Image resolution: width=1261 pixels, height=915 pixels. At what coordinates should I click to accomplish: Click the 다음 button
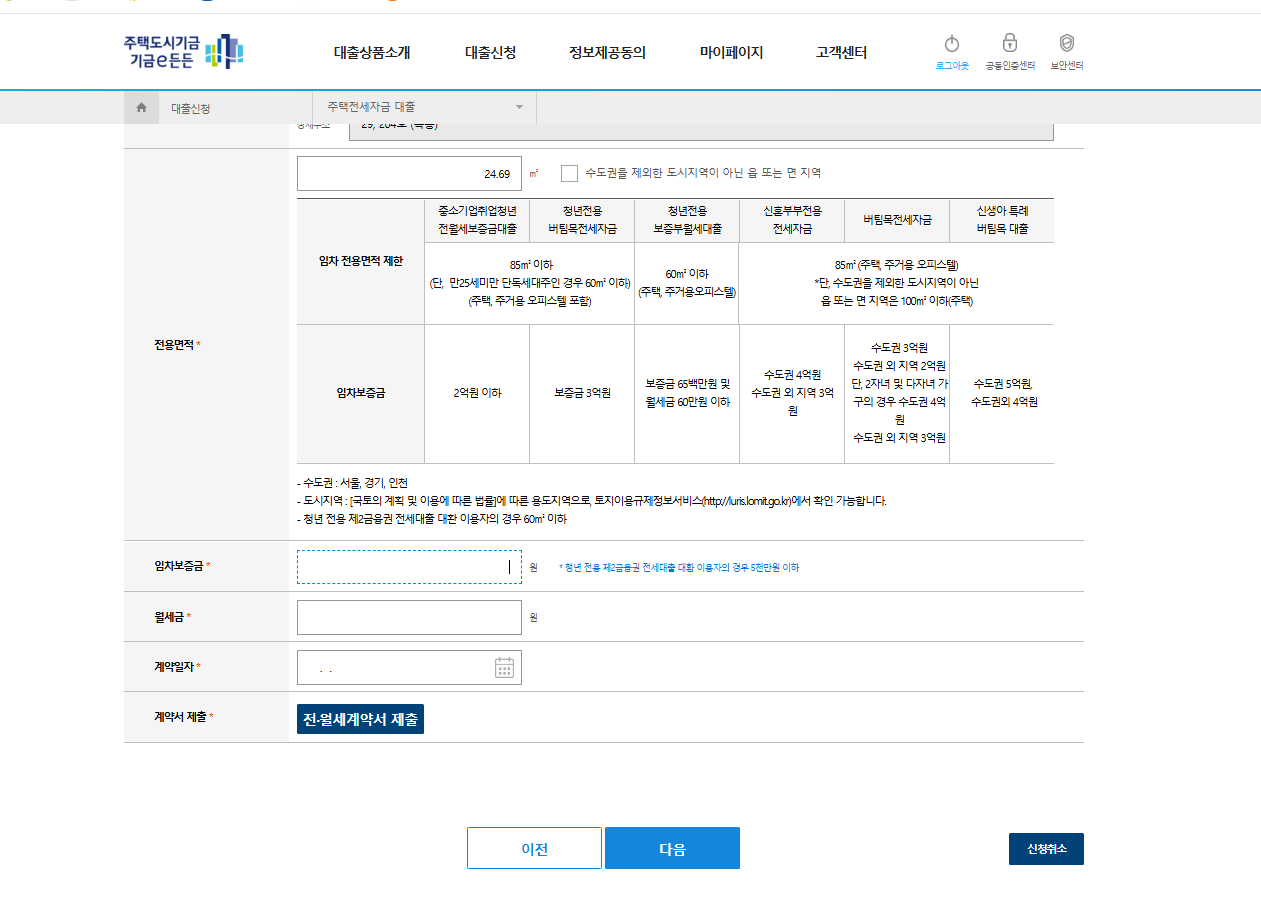672,848
